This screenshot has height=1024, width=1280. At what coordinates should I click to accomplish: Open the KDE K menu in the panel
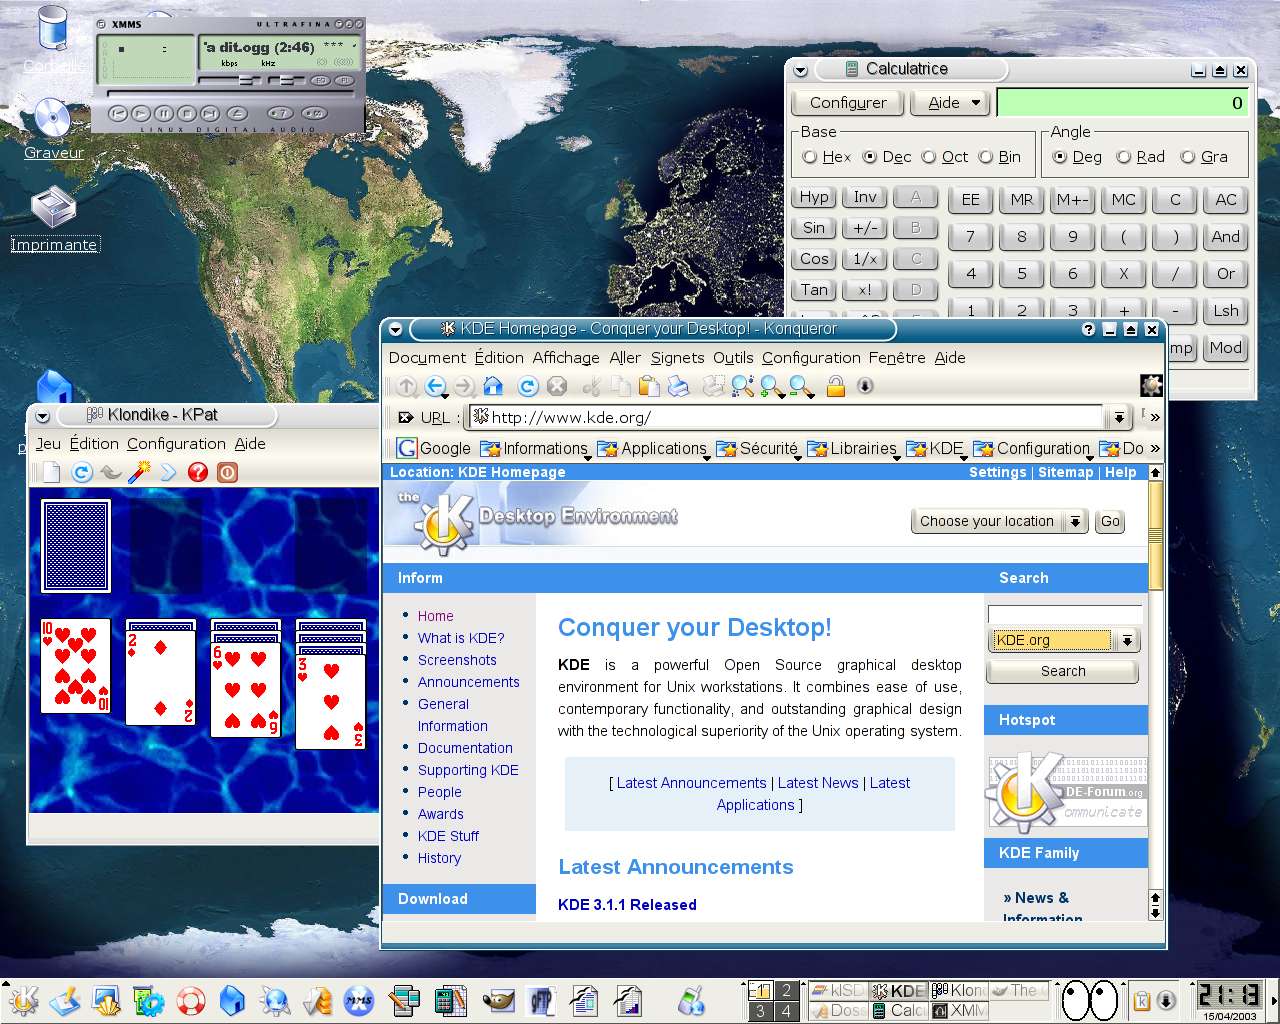pos(23,1000)
